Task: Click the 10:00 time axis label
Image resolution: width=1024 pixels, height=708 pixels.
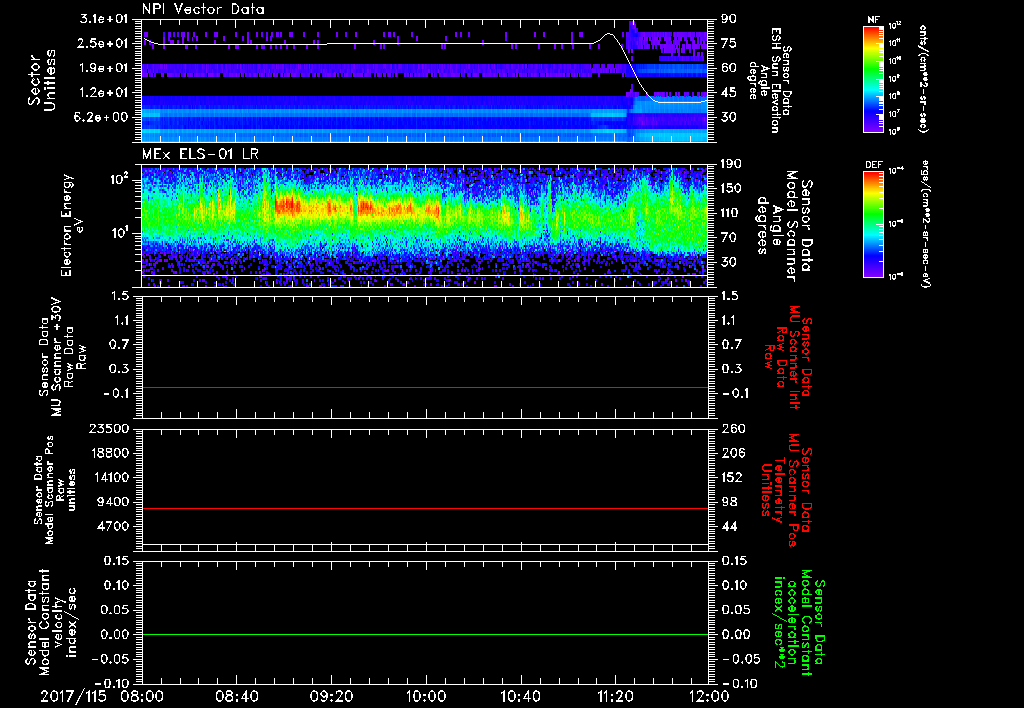Action: (426, 696)
